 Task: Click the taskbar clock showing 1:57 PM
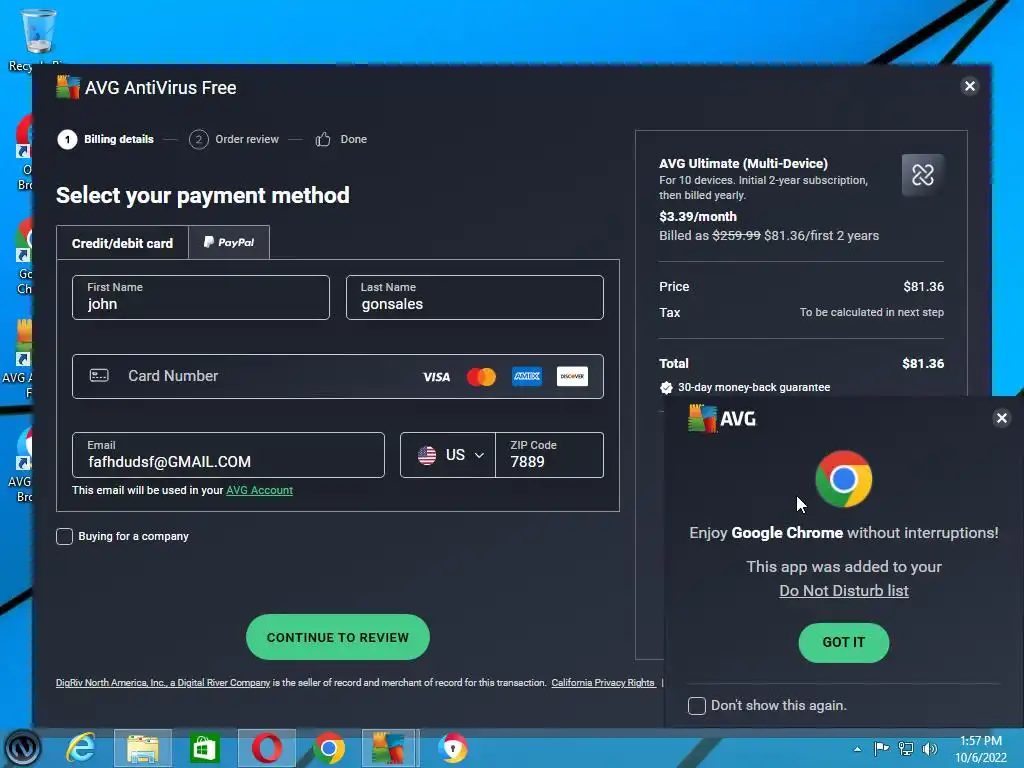point(981,749)
